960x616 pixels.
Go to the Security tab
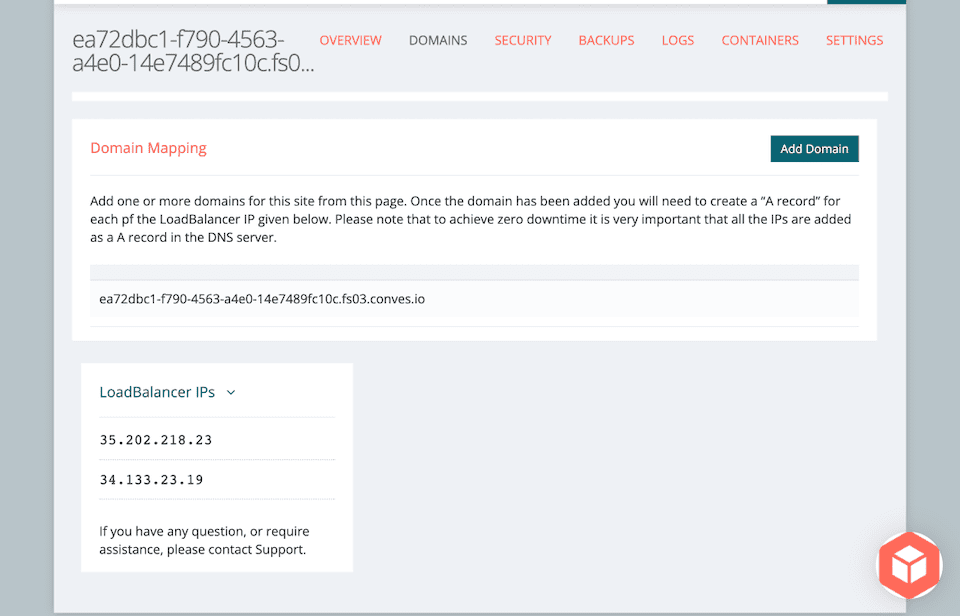pyautogui.click(x=522, y=40)
